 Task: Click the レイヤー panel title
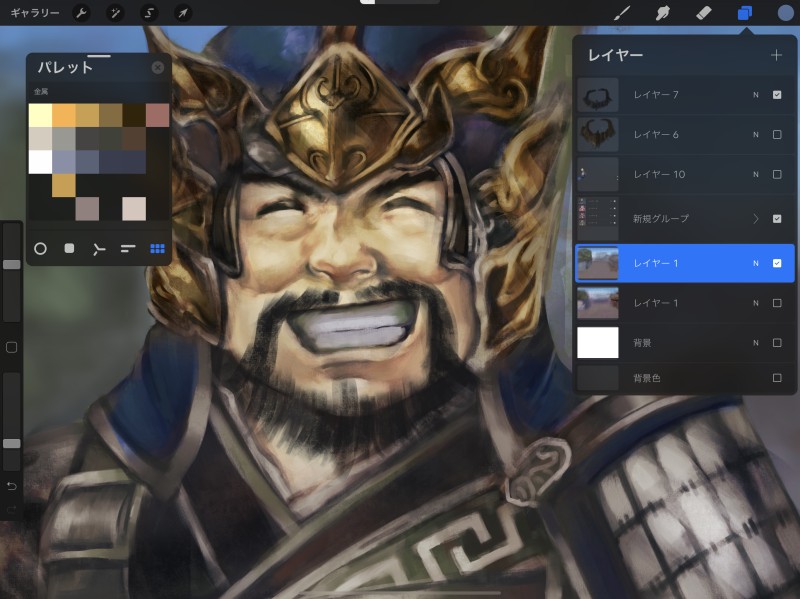(x=615, y=55)
